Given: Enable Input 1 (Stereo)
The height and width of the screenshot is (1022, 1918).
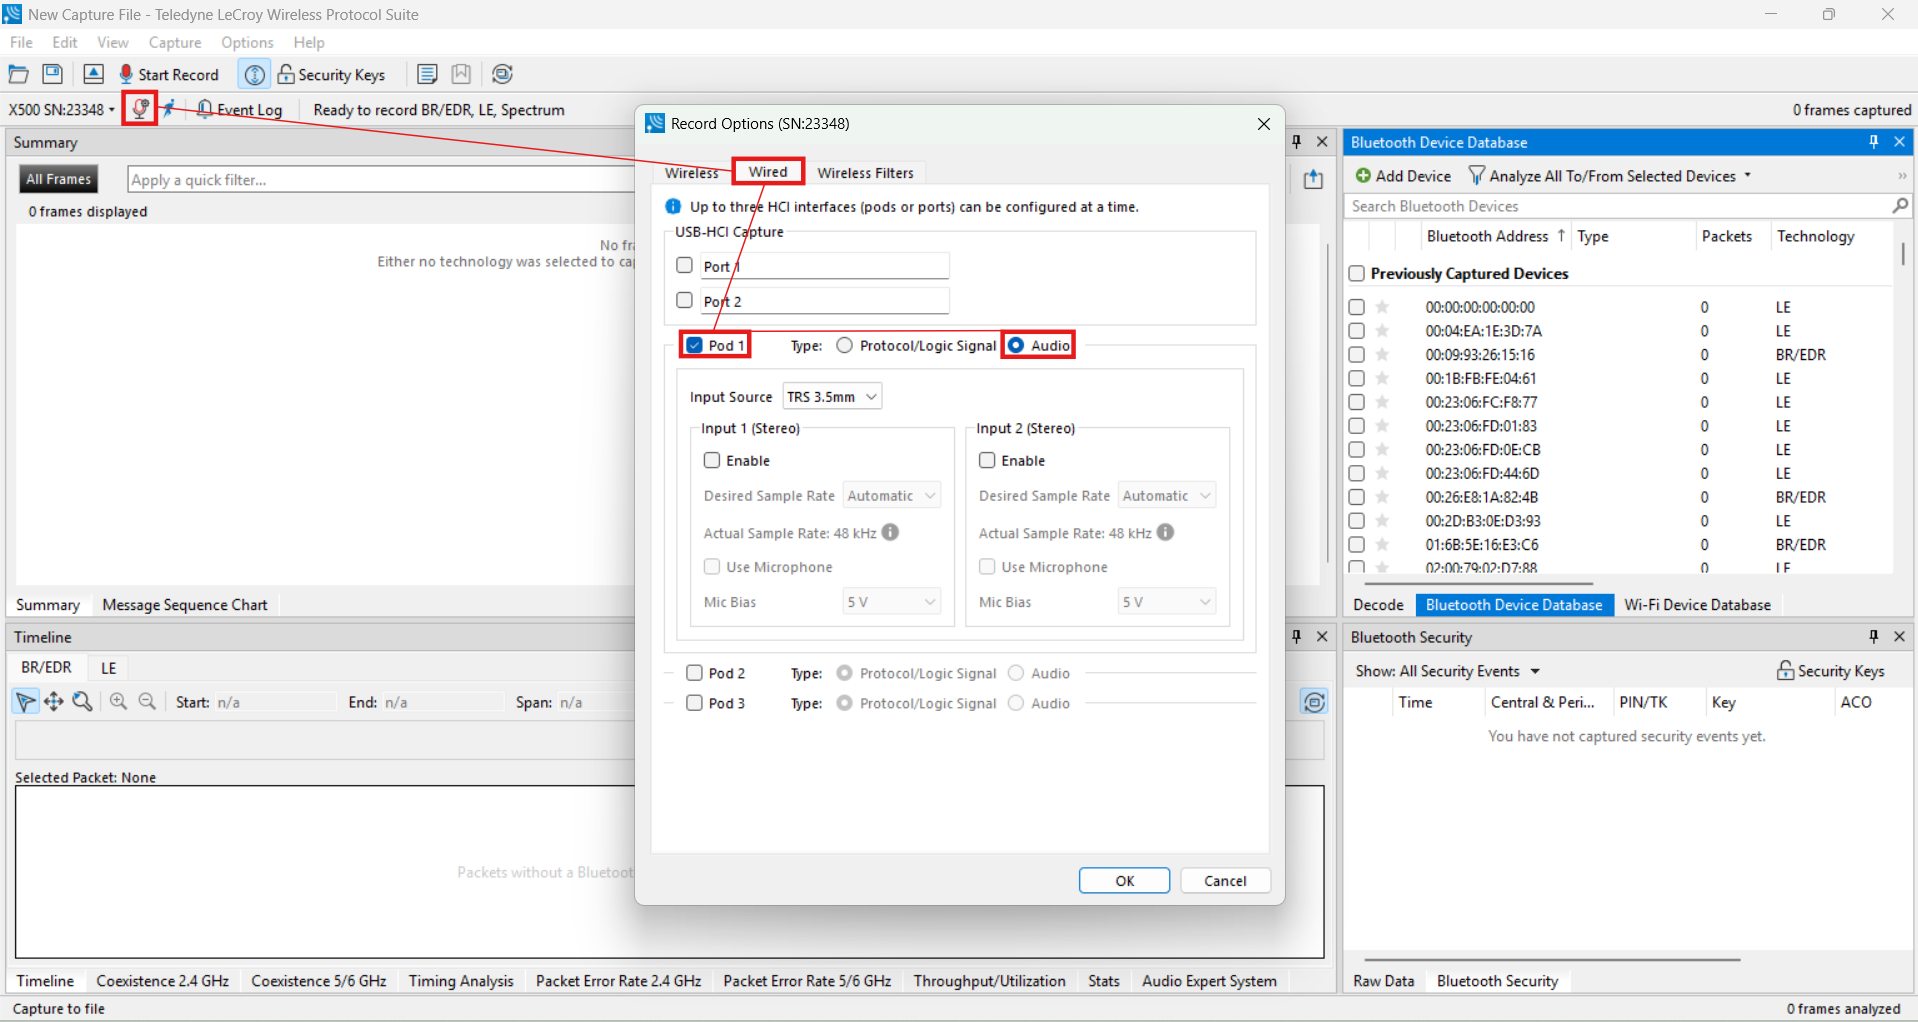Looking at the screenshot, I should click(712, 460).
